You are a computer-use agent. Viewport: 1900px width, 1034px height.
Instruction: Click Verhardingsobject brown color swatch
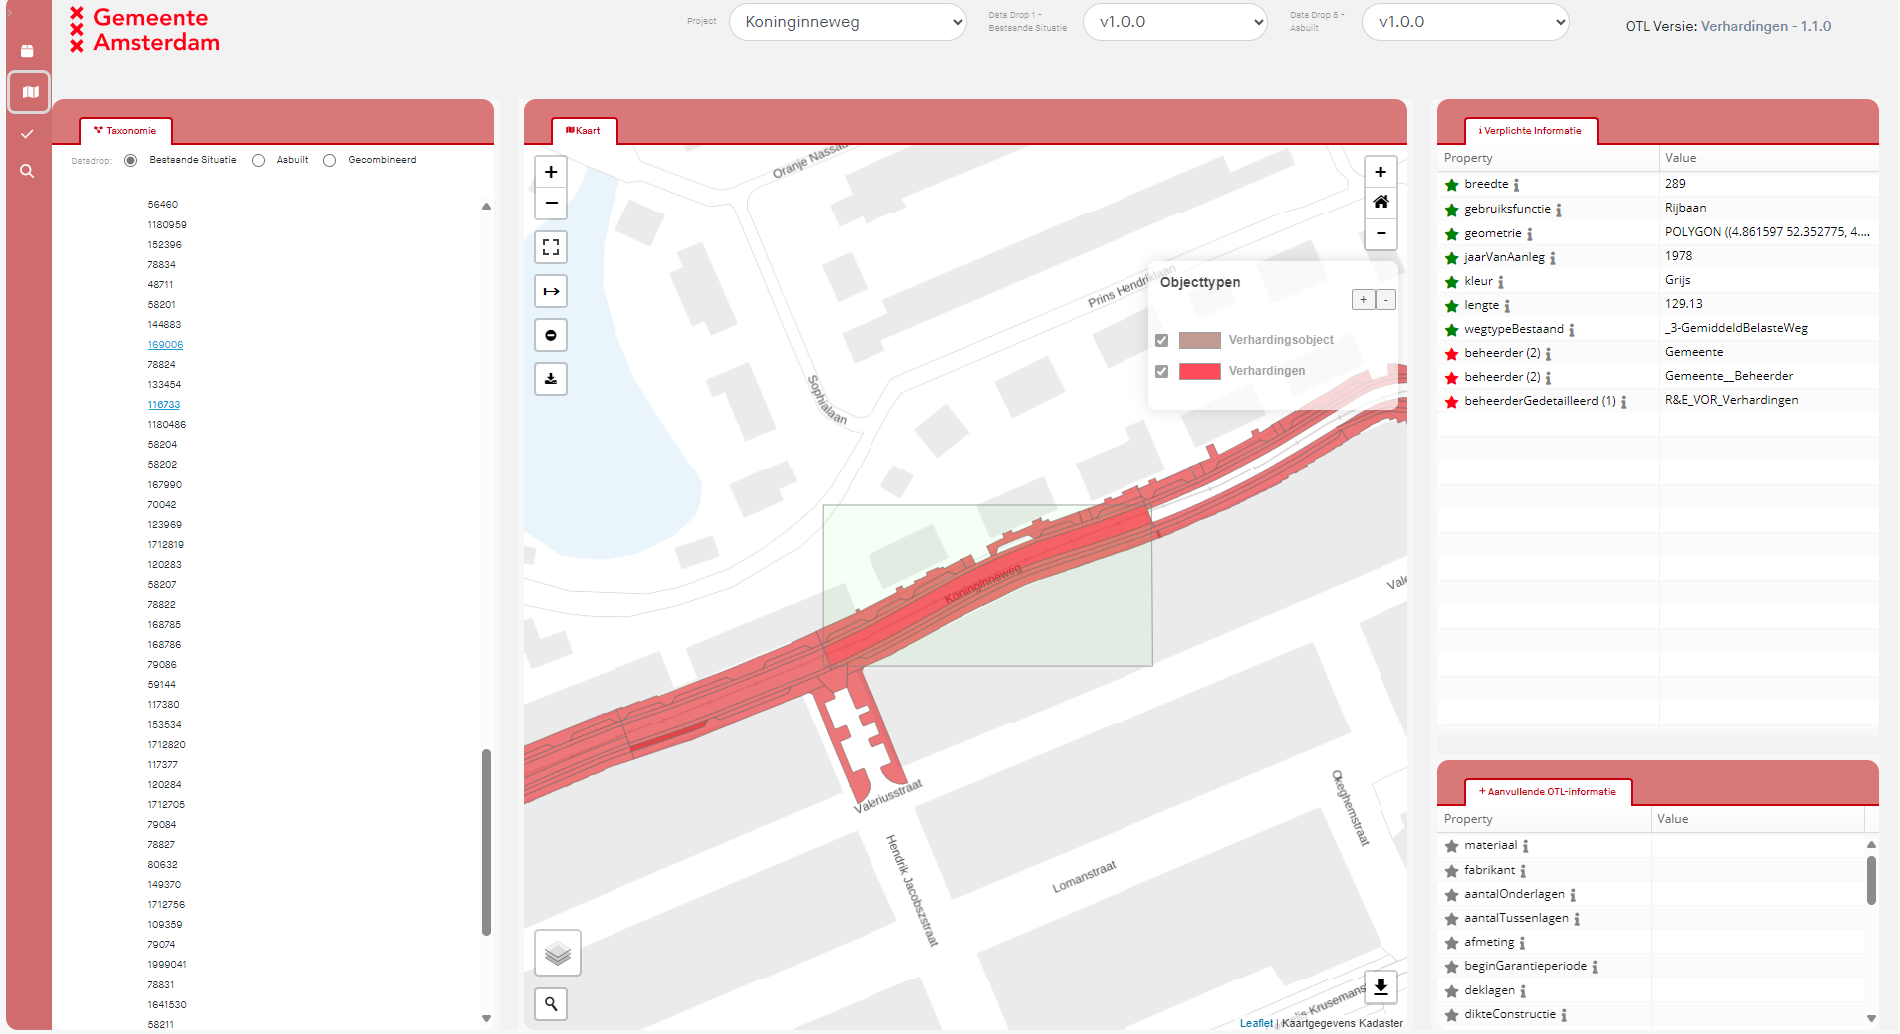tap(1199, 340)
